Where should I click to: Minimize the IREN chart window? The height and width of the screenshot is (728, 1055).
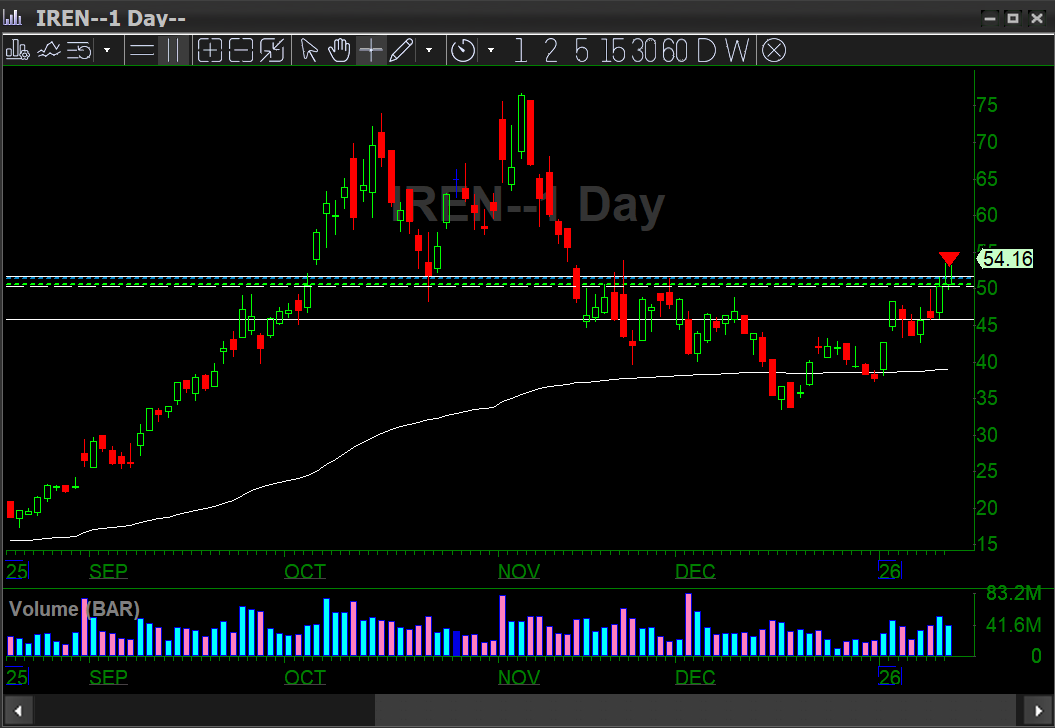989,18
